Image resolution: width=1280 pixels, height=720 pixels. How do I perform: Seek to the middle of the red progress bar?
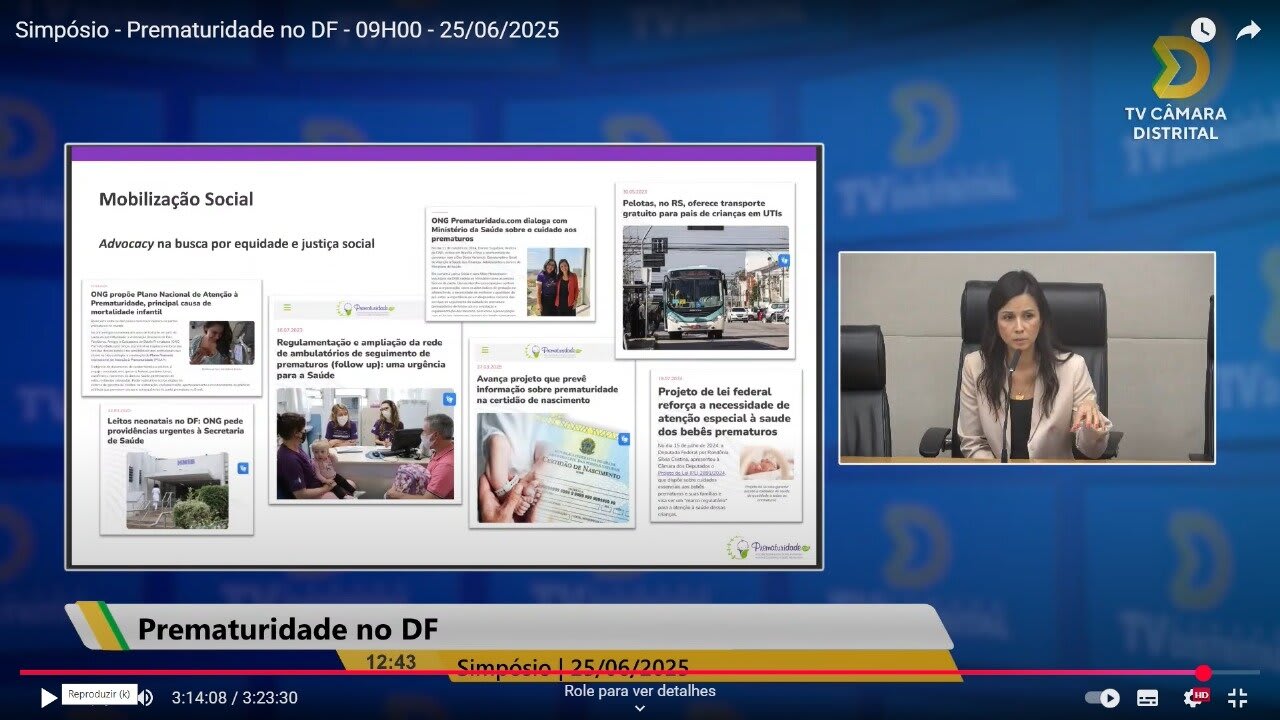click(610, 673)
